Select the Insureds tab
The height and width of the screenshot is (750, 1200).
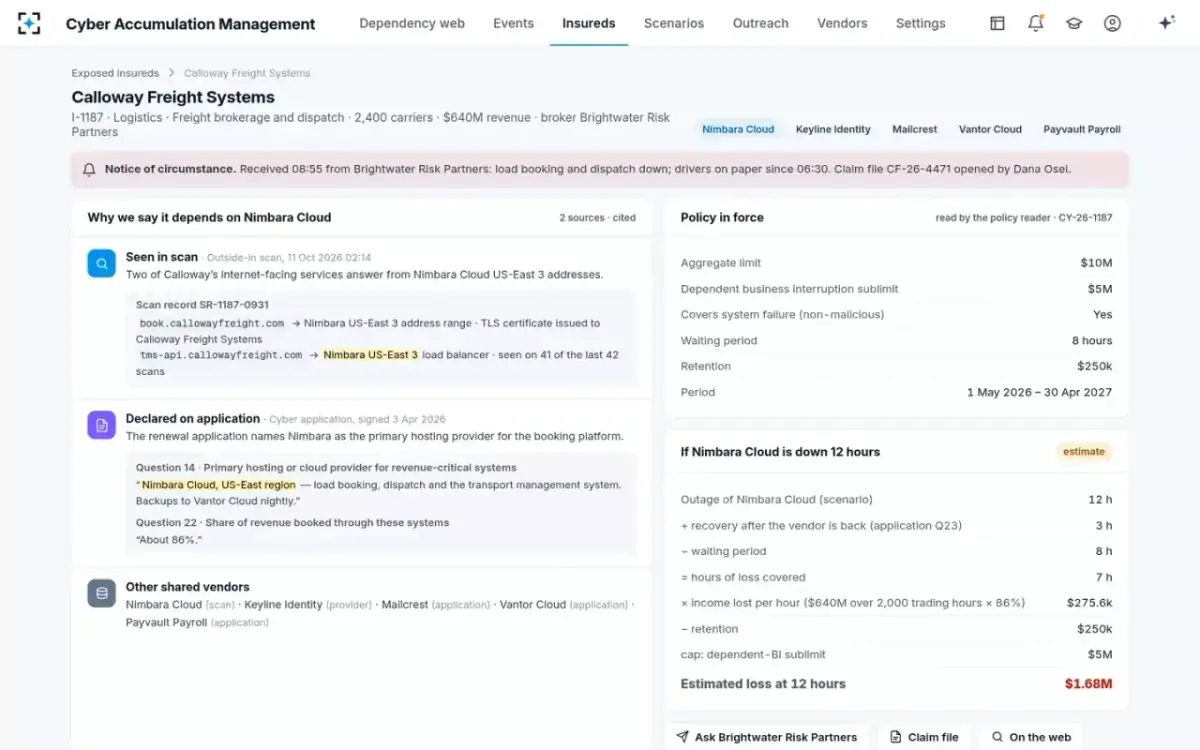[589, 23]
